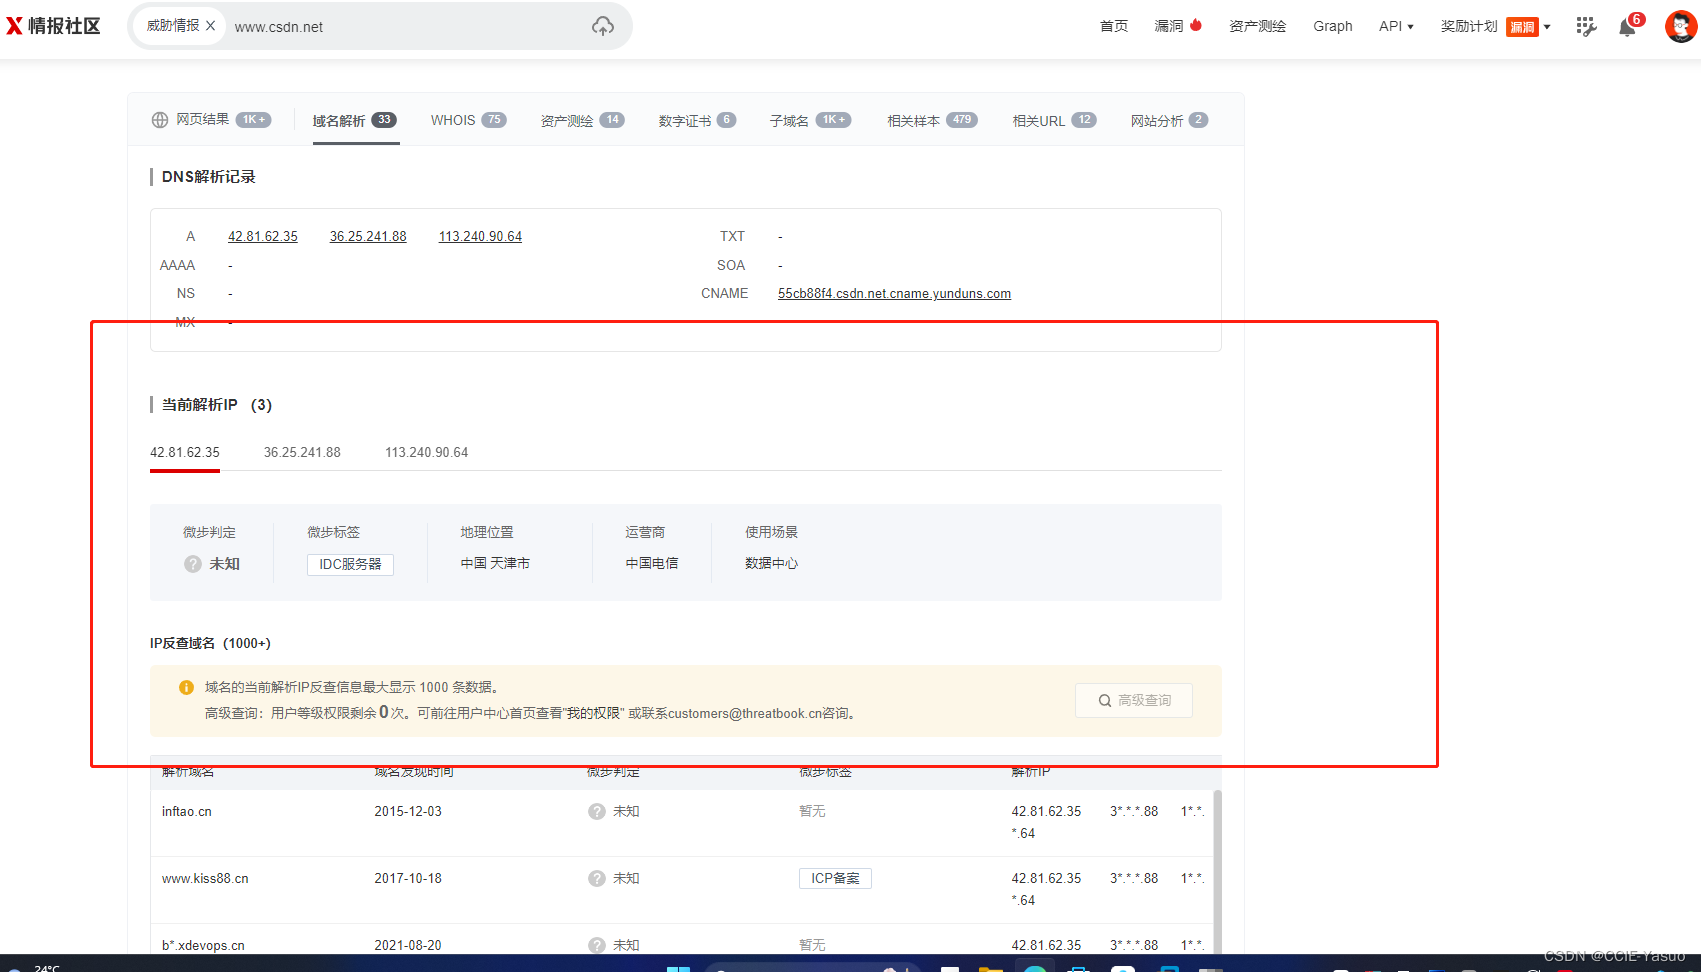Image resolution: width=1701 pixels, height=972 pixels.
Task: Open the 网站分析 tab
Action: [x=1169, y=121]
